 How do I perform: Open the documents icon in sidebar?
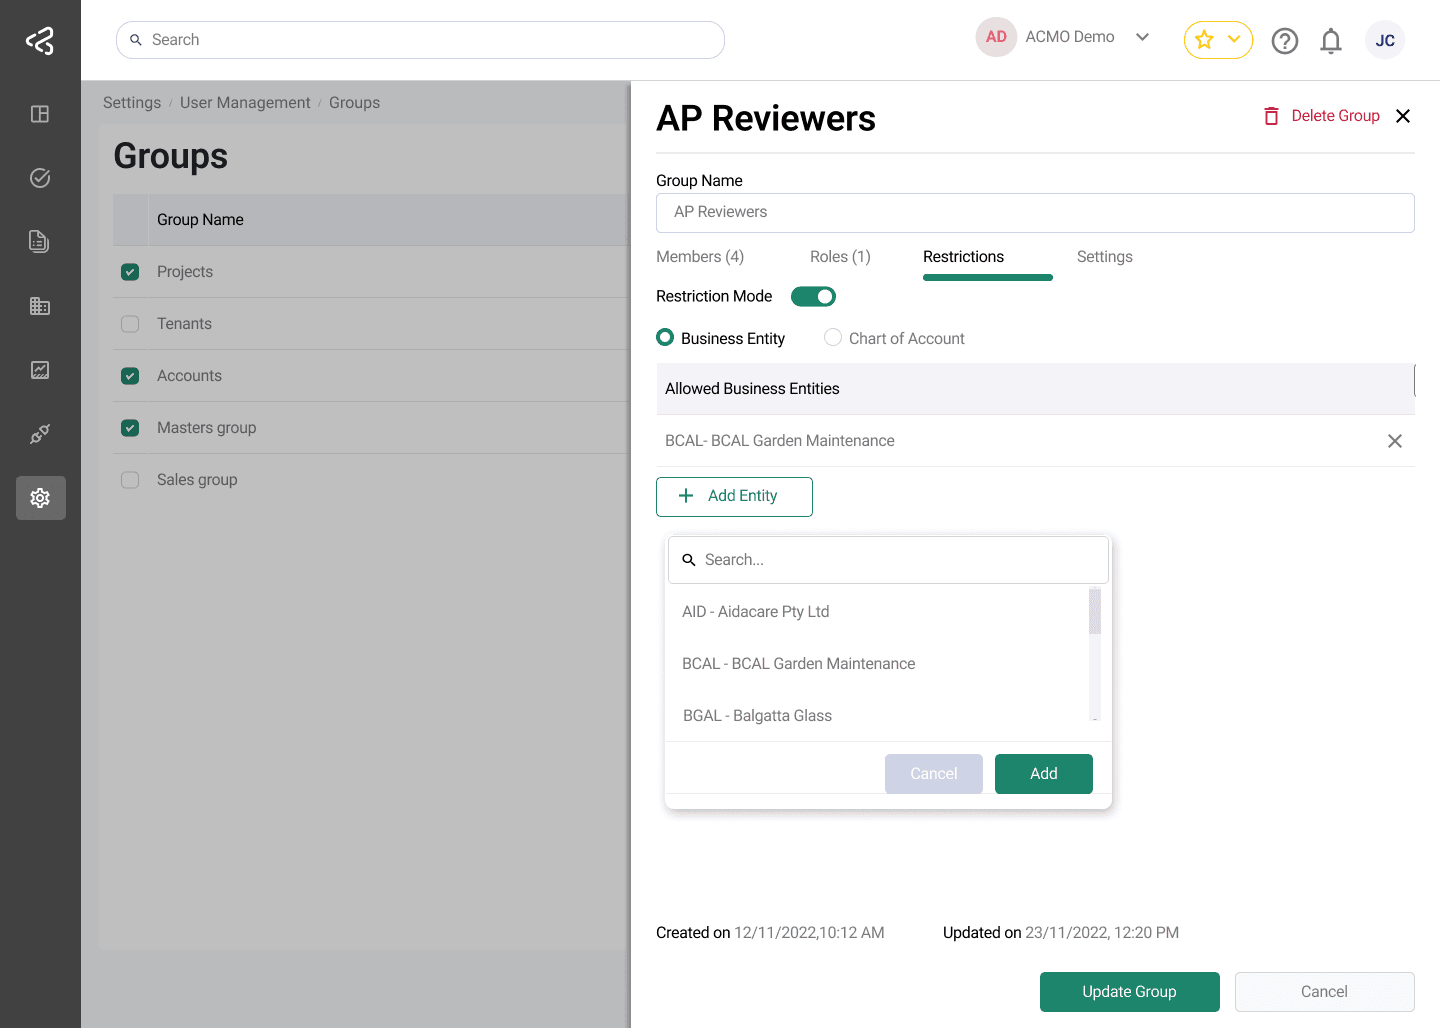[40, 242]
